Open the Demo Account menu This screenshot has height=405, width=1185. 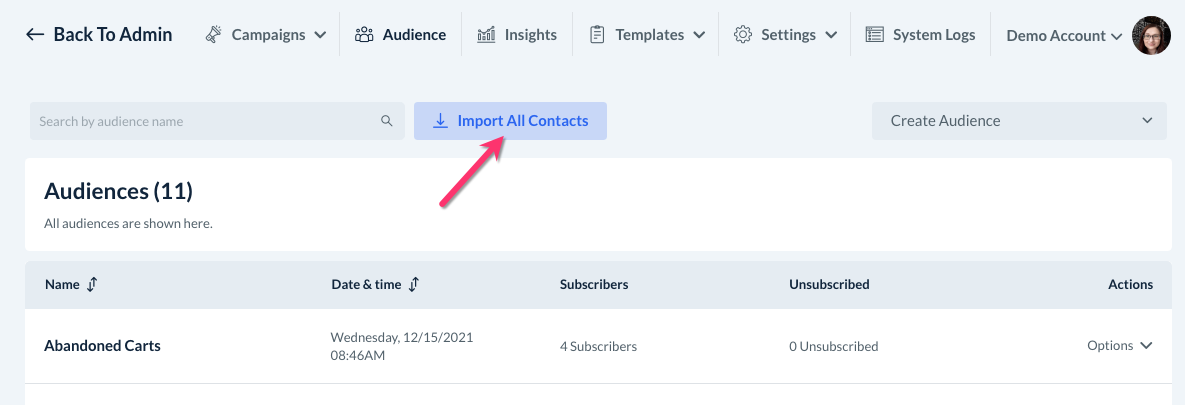pos(1063,36)
